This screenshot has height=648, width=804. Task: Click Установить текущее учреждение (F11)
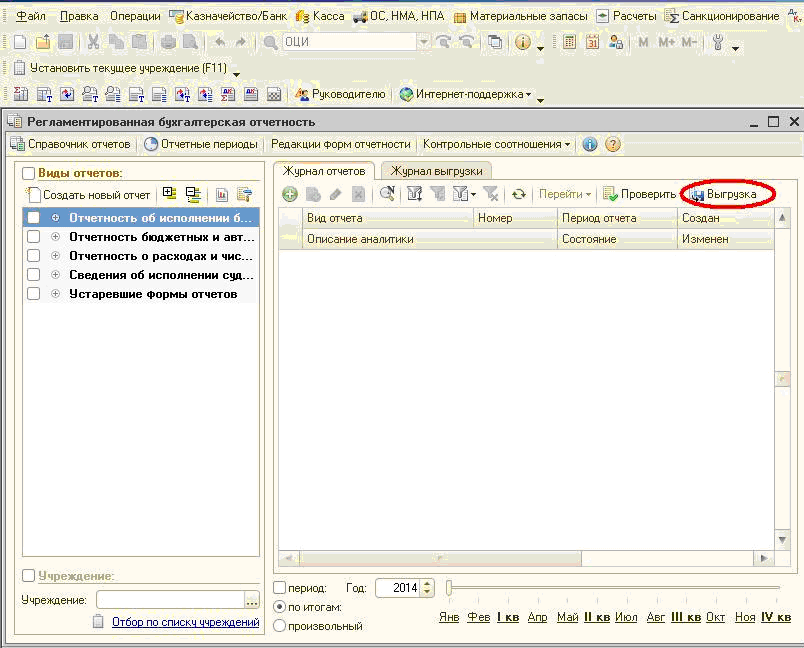(120, 68)
